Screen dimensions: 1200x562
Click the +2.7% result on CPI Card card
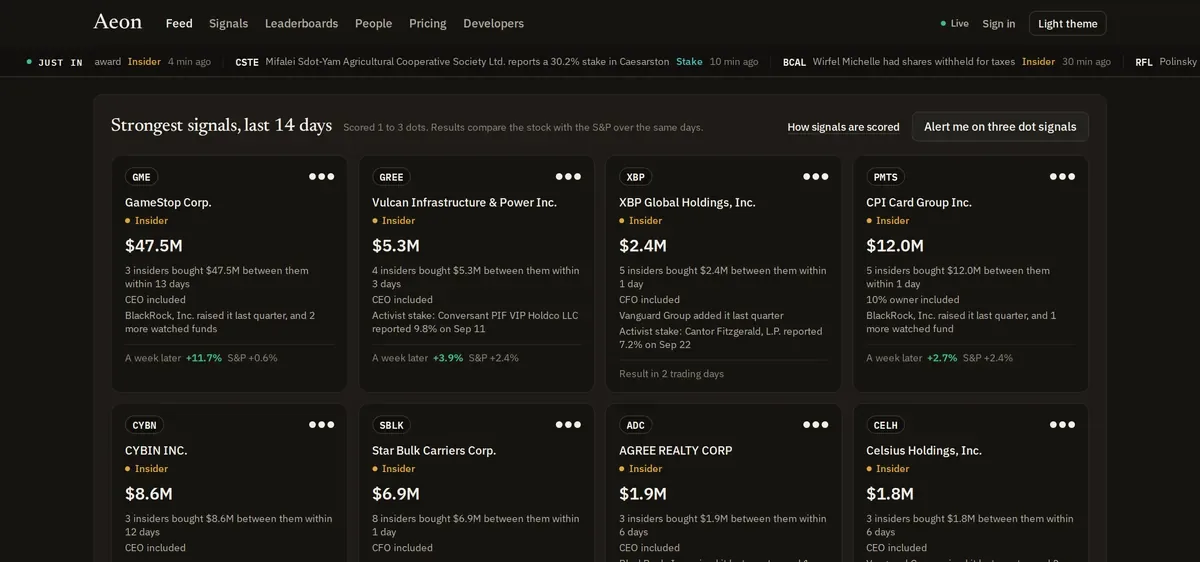942,358
